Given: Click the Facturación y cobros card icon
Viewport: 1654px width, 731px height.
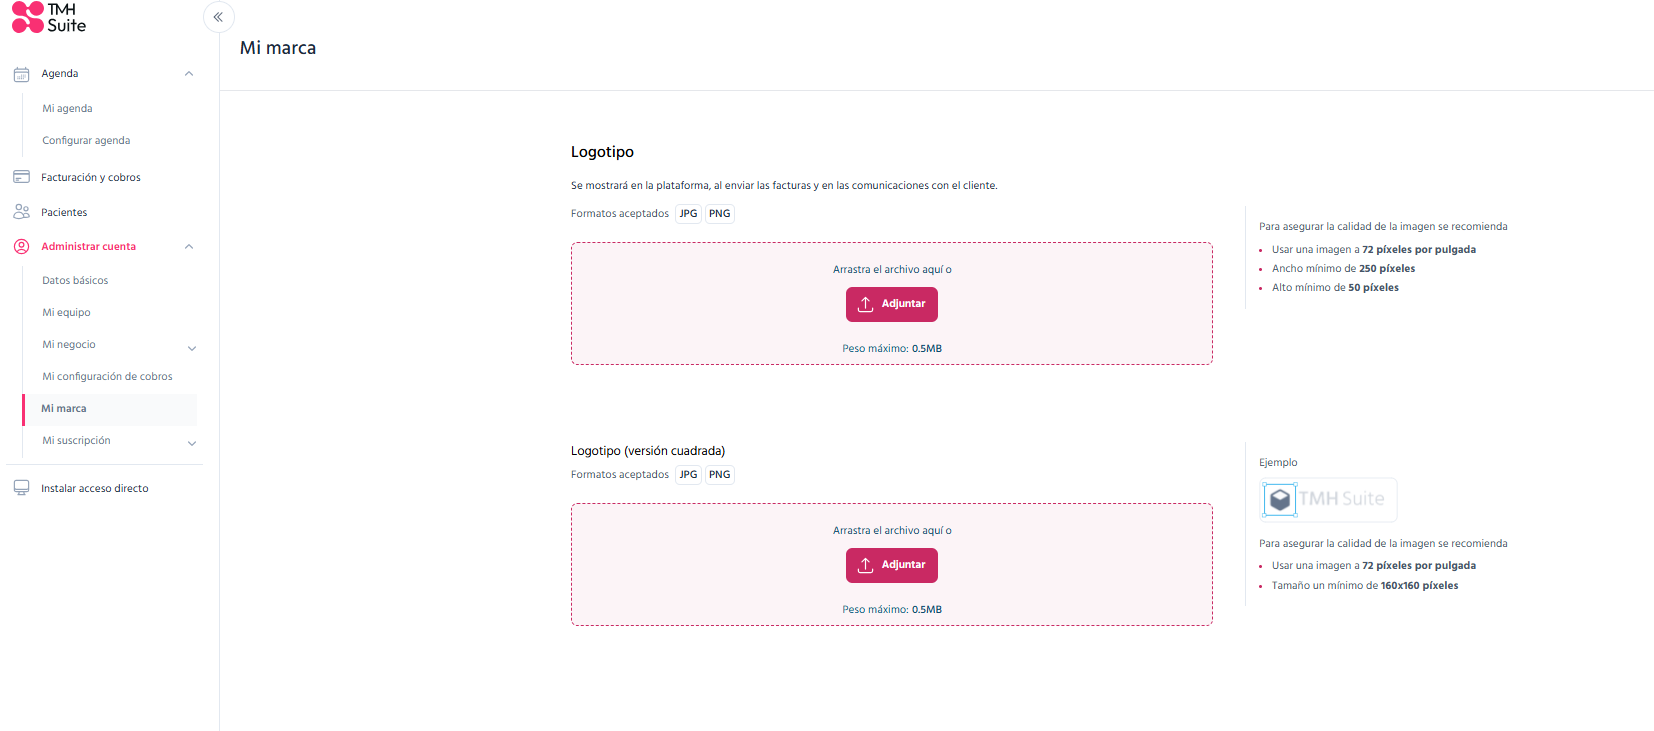Looking at the screenshot, I should point(21,177).
